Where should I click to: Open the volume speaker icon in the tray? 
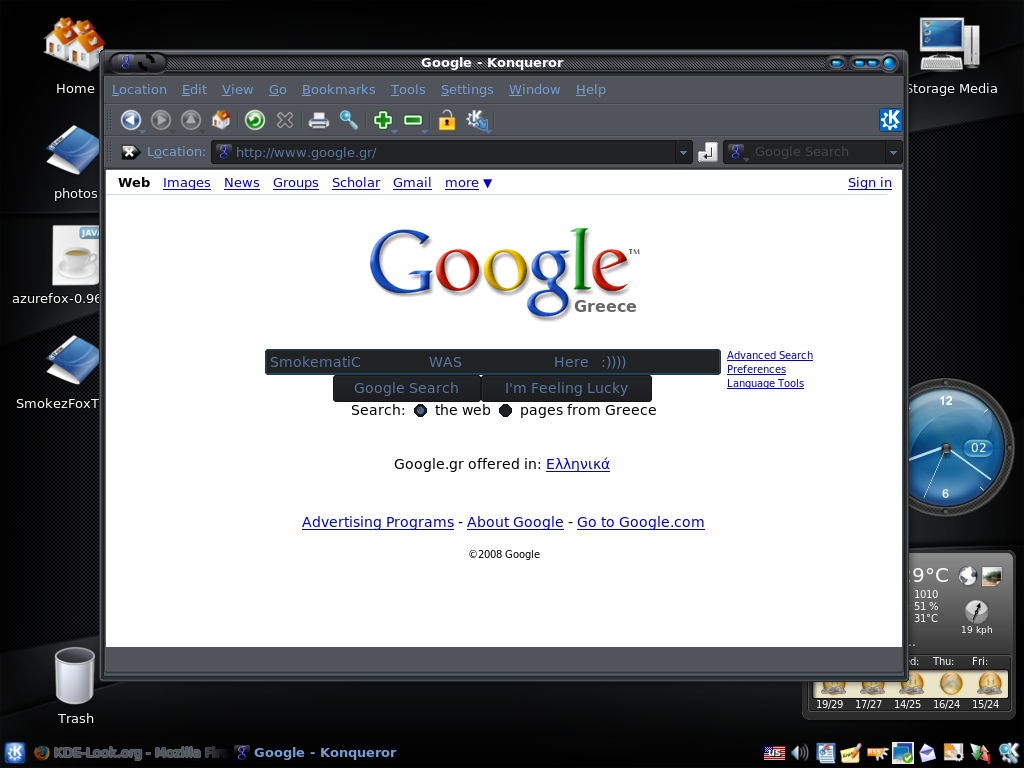coord(800,753)
